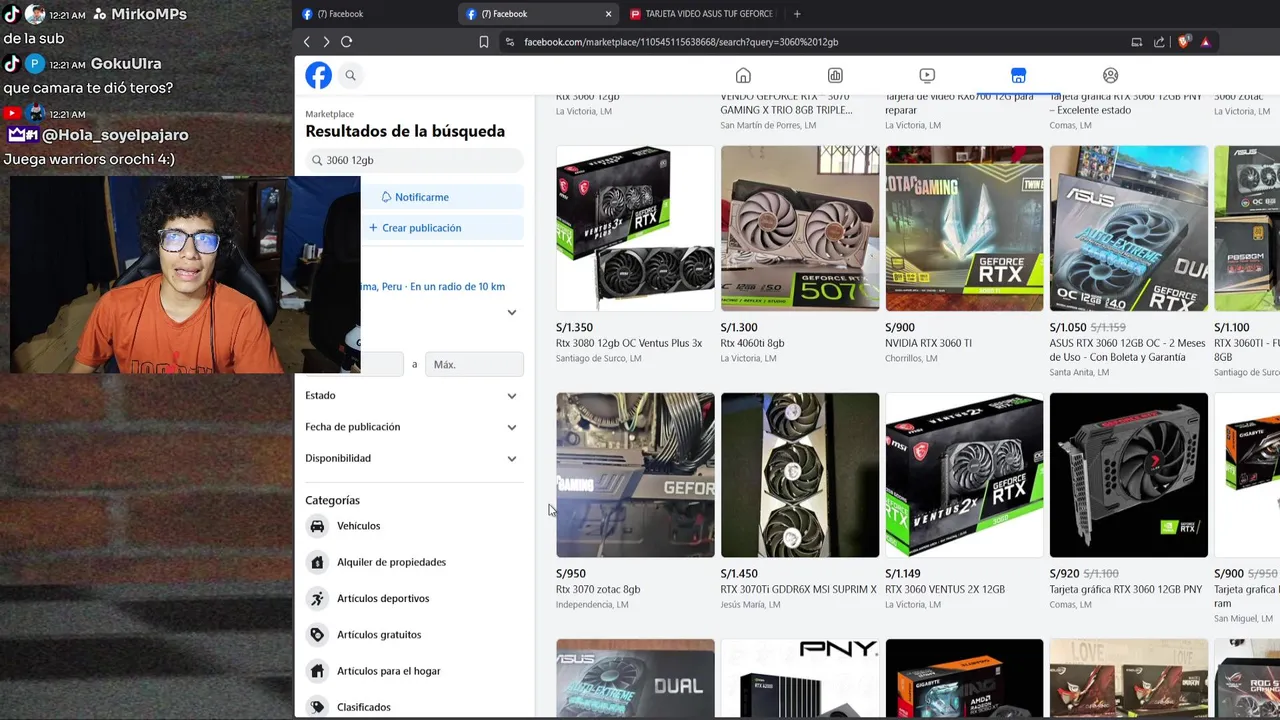Open Artículos para el hogar icon
The image size is (1280, 720).
(x=317, y=671)
